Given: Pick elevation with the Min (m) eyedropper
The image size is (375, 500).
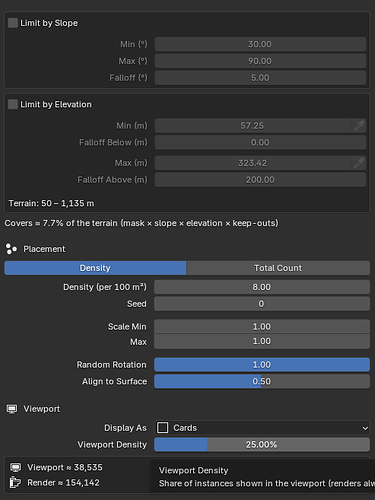Looking at the screenshot, I should (359, 126).
